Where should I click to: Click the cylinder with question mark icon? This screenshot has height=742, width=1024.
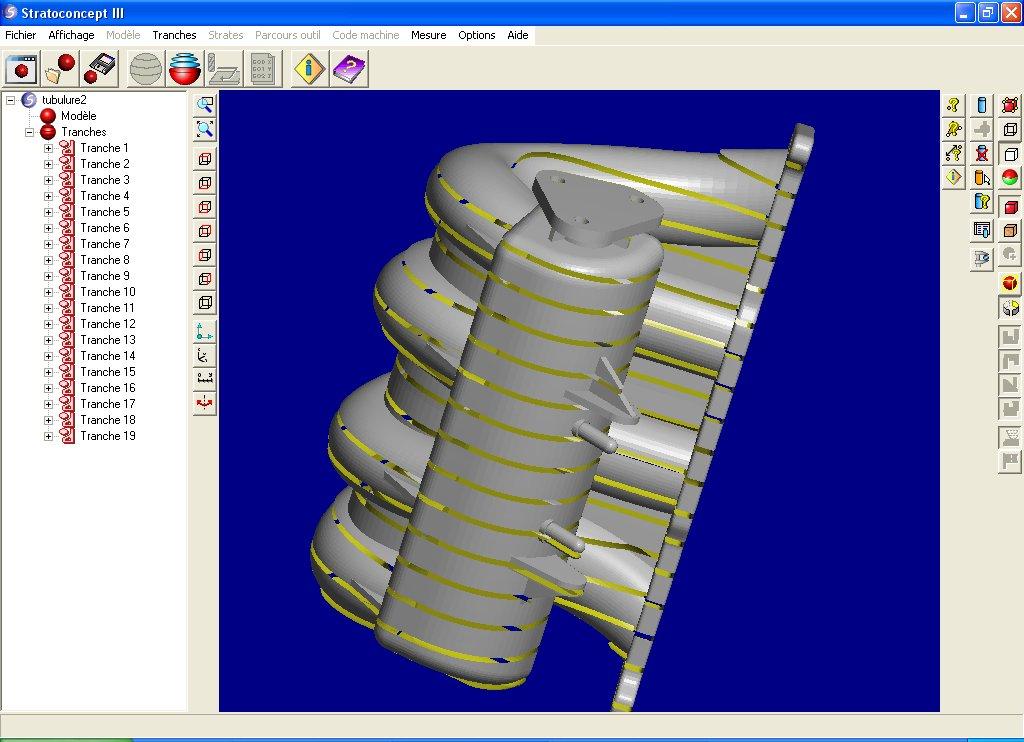982,202
